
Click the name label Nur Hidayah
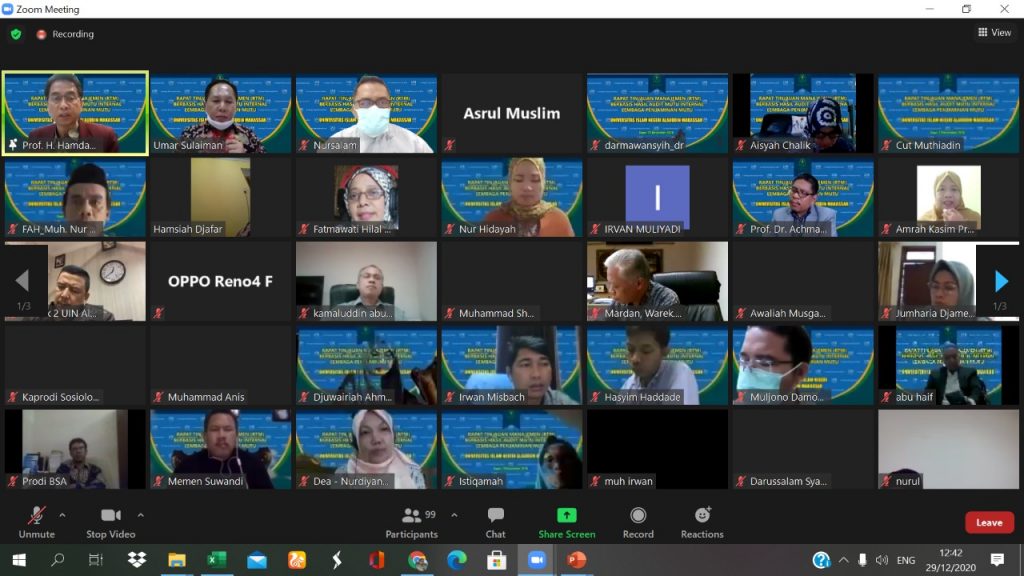click(487, 229)
